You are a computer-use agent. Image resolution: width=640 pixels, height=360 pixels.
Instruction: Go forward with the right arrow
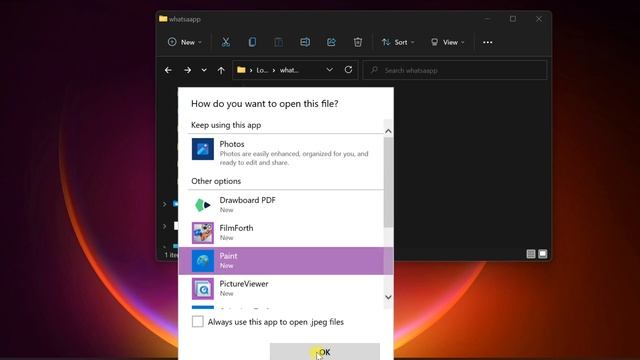coord(187,70)
